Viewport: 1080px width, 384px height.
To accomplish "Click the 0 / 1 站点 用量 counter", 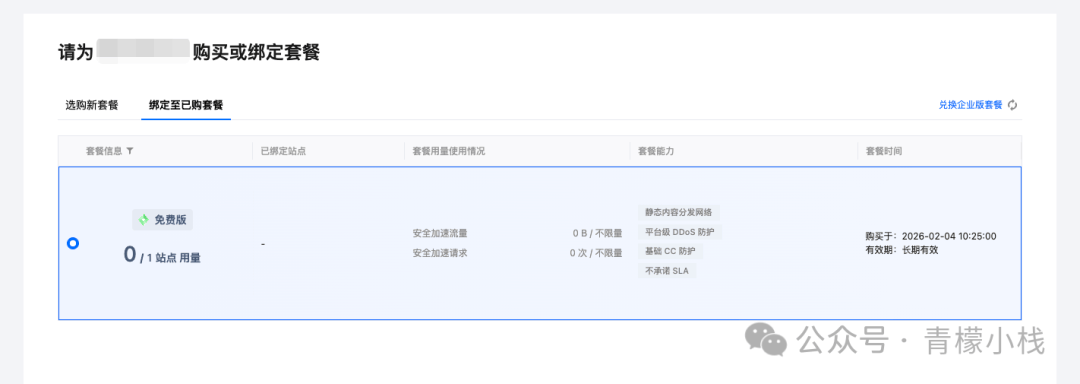I will click(162, 255).
